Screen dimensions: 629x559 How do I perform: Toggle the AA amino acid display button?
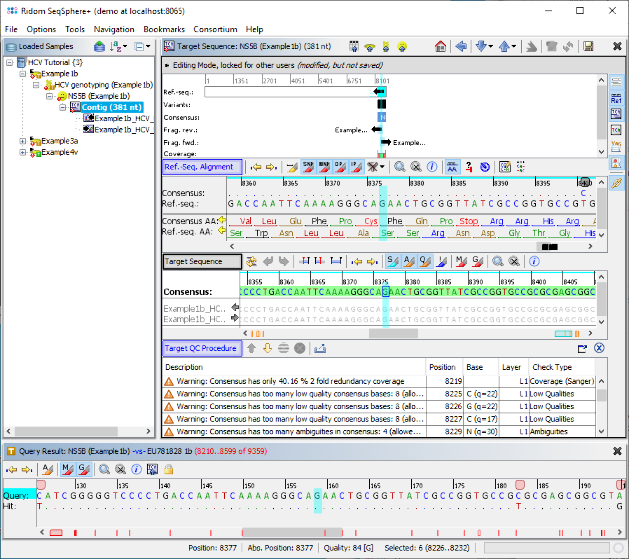453,167
